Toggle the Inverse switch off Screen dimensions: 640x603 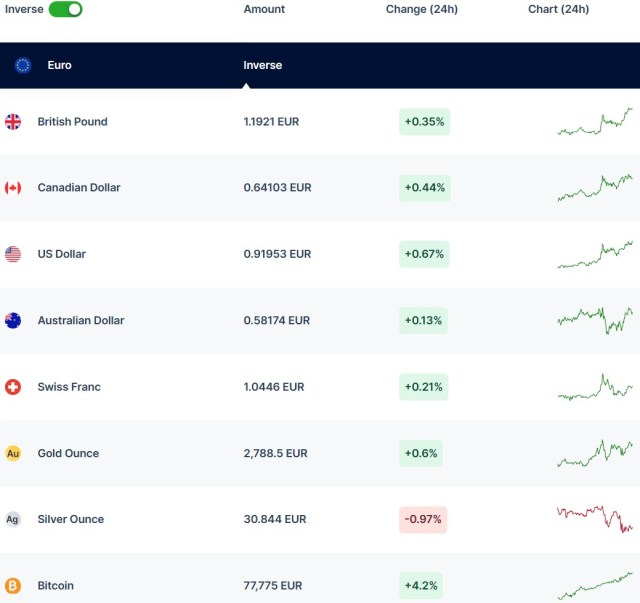(x=65, y=9)
